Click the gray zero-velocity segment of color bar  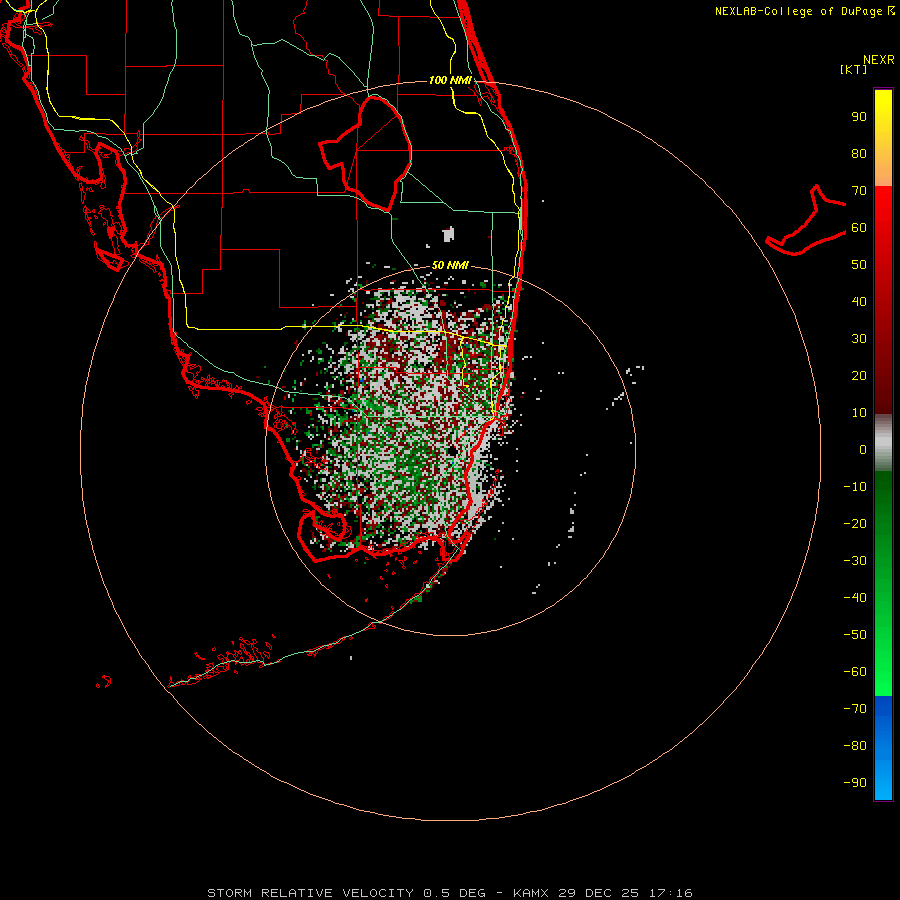click(x=883, y=443)
